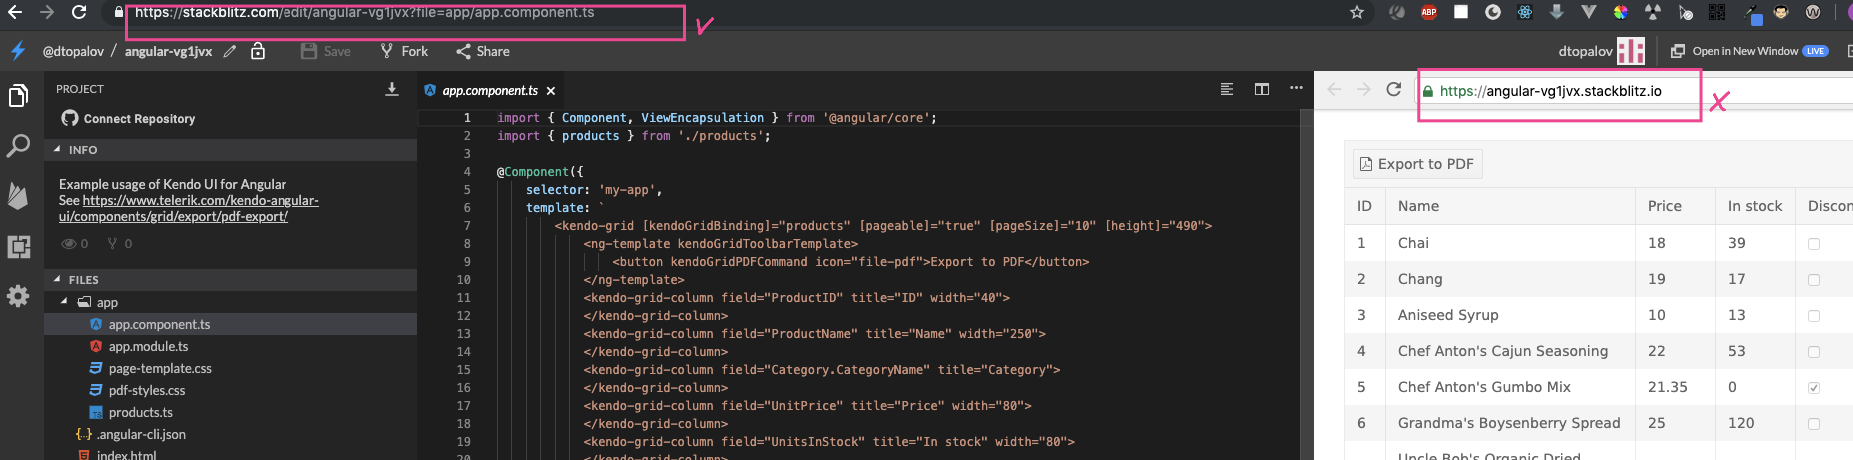Check the Discontinued box for Aniseed Syrup

[1814, 316]
